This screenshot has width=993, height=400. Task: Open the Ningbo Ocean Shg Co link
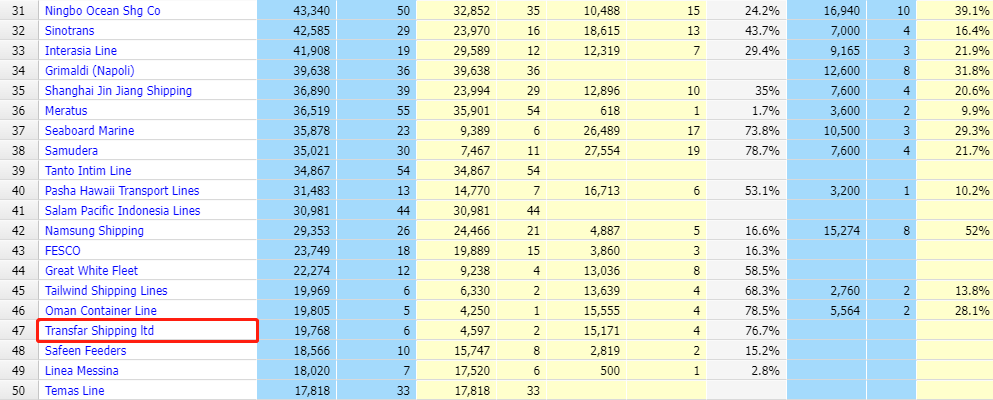tap(102, 11)
